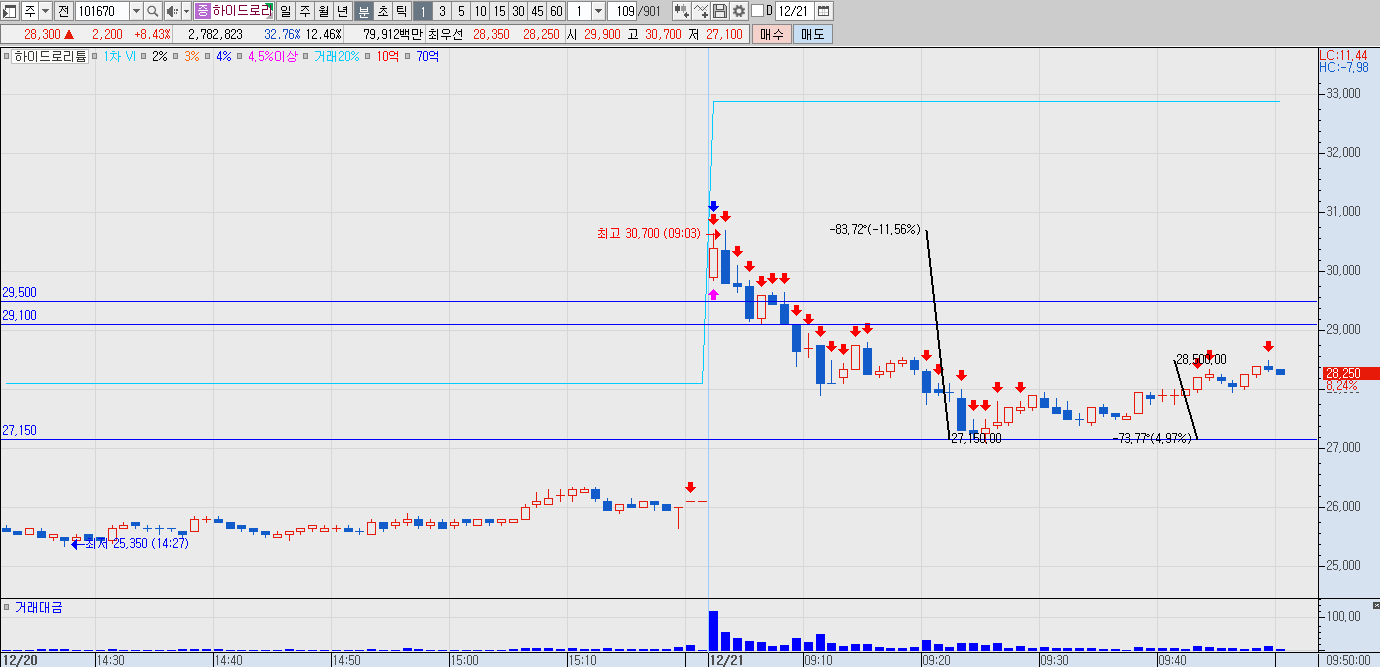The height and width of the screenshot is (667, 1380).
Task: Click the 최저 25,350 (14:27) low label
Action: pos(137,543)
